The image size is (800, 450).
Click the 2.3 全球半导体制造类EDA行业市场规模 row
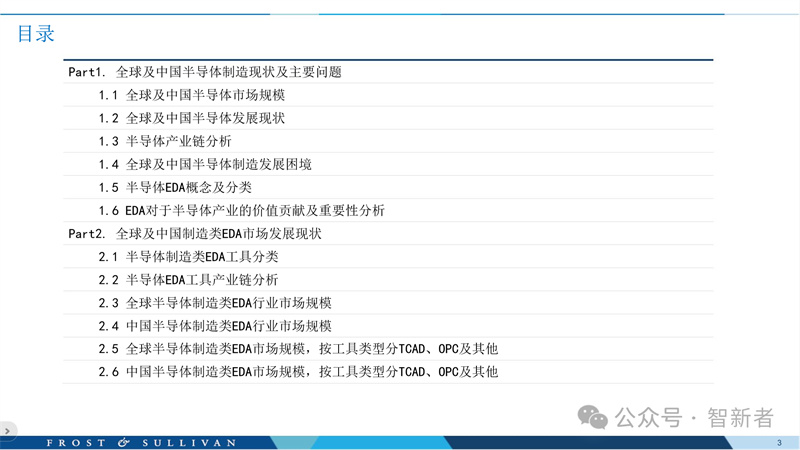pos(388,303)
